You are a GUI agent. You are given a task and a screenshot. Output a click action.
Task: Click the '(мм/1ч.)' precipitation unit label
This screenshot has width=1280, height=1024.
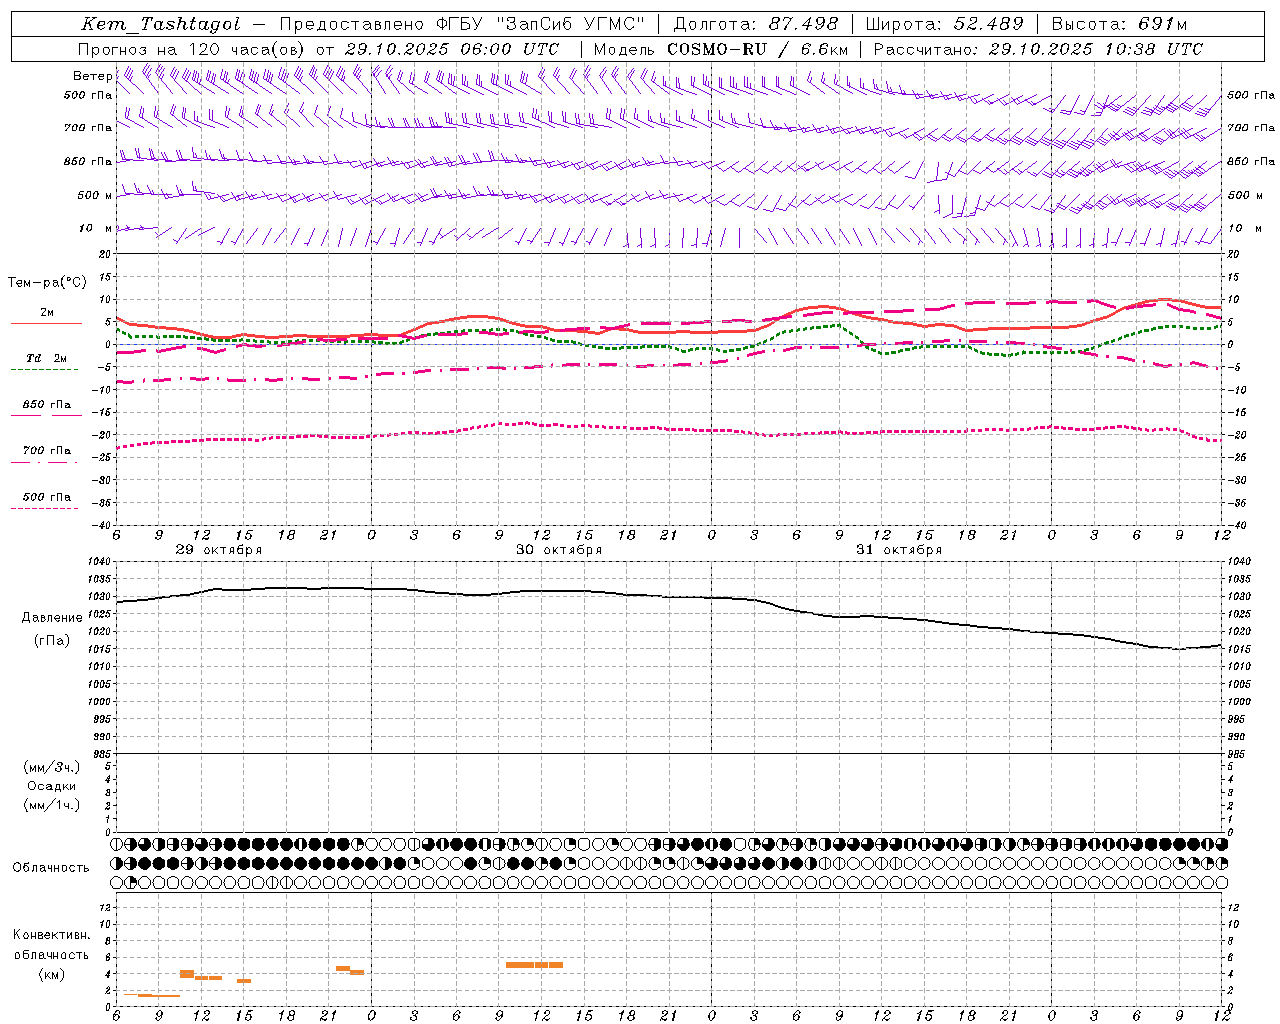pos(52,805)
